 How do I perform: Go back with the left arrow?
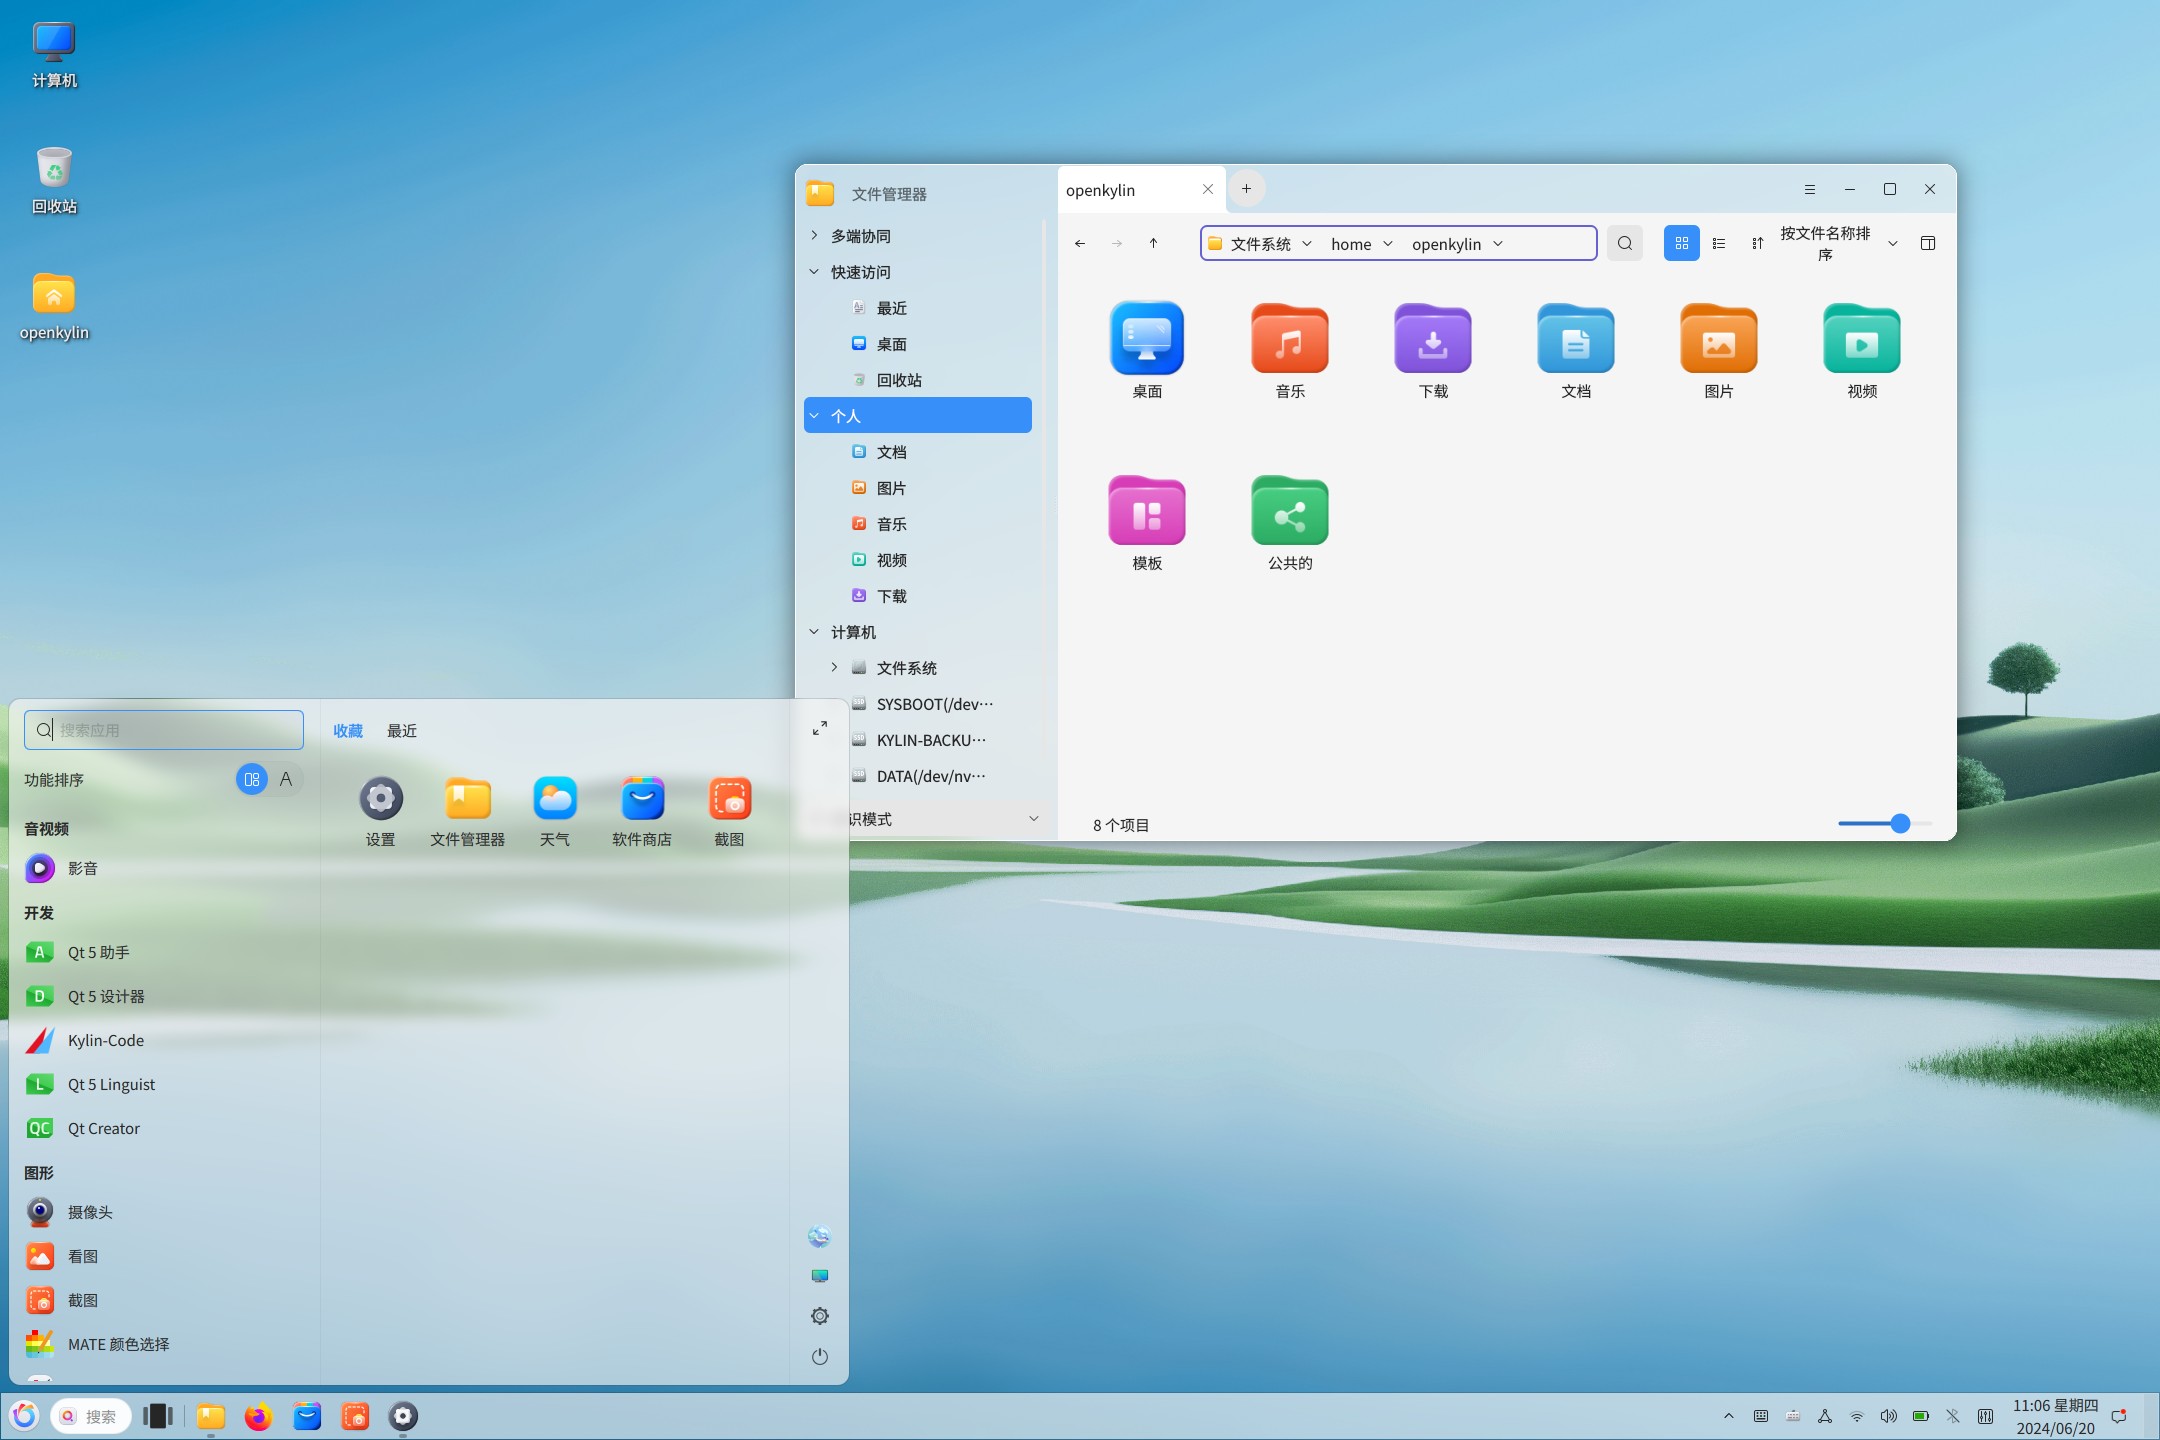[1080, 243]
